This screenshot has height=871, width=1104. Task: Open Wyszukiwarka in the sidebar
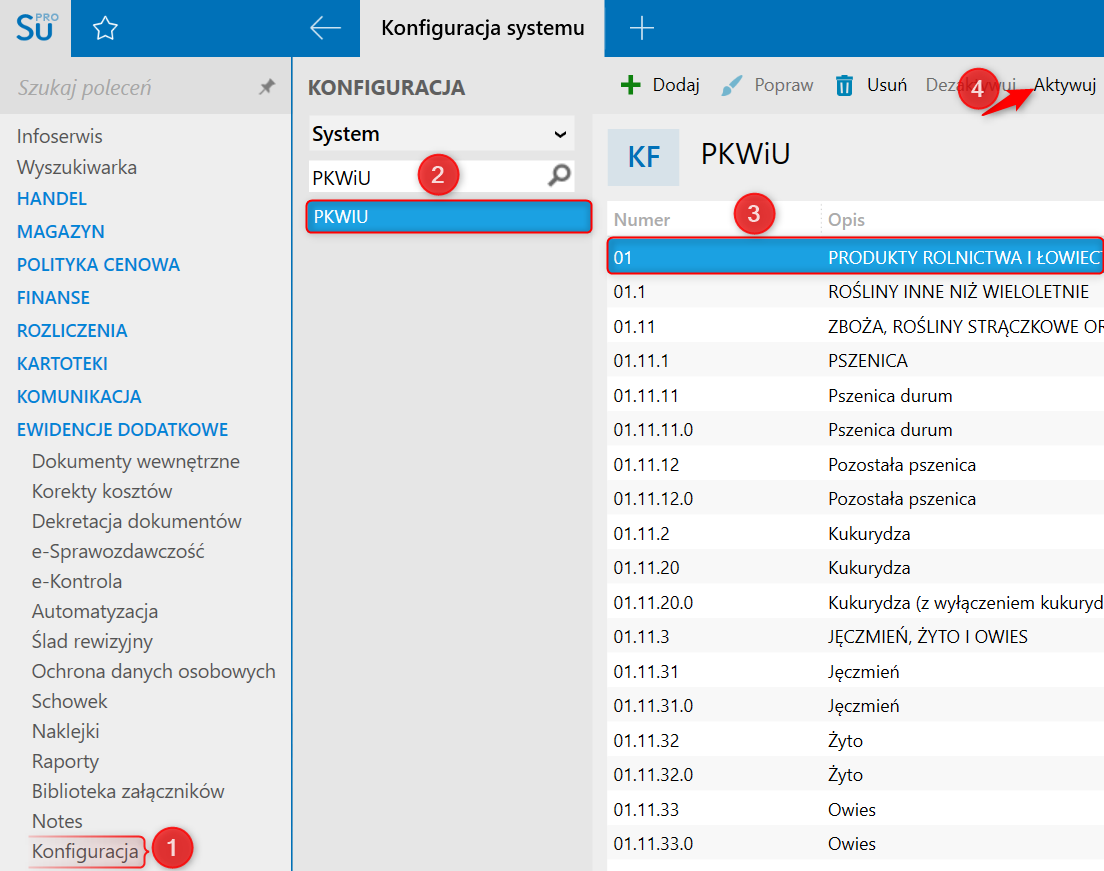pyautogui.click(x=77, y=168)
